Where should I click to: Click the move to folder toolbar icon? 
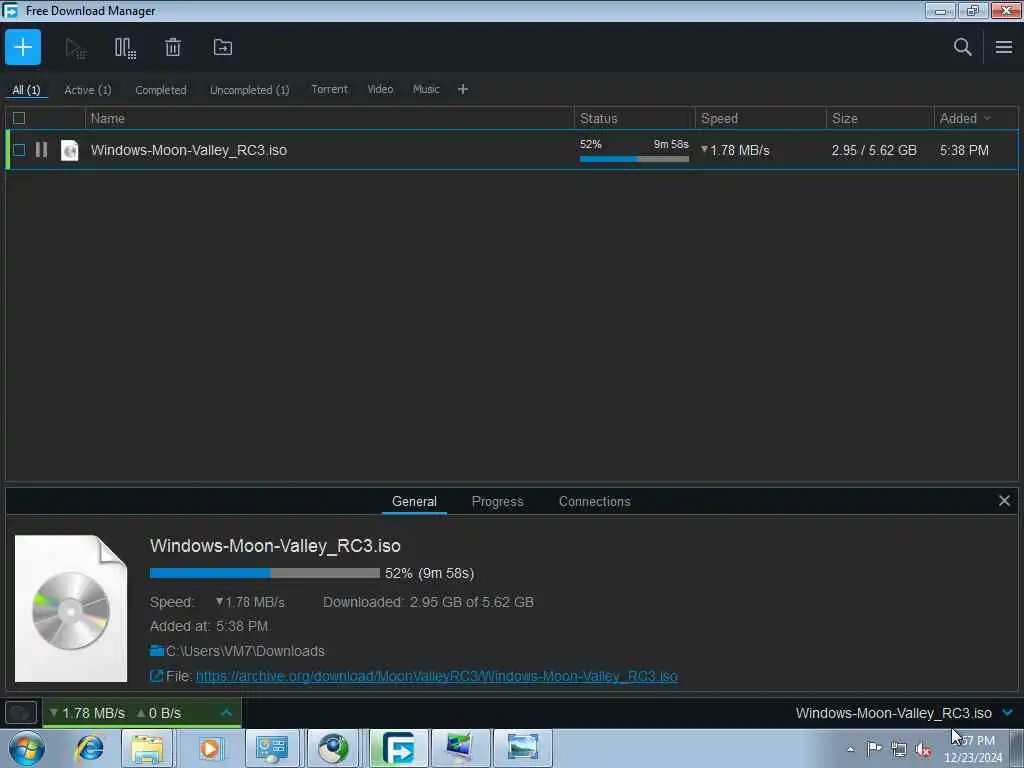pos(223,47)
